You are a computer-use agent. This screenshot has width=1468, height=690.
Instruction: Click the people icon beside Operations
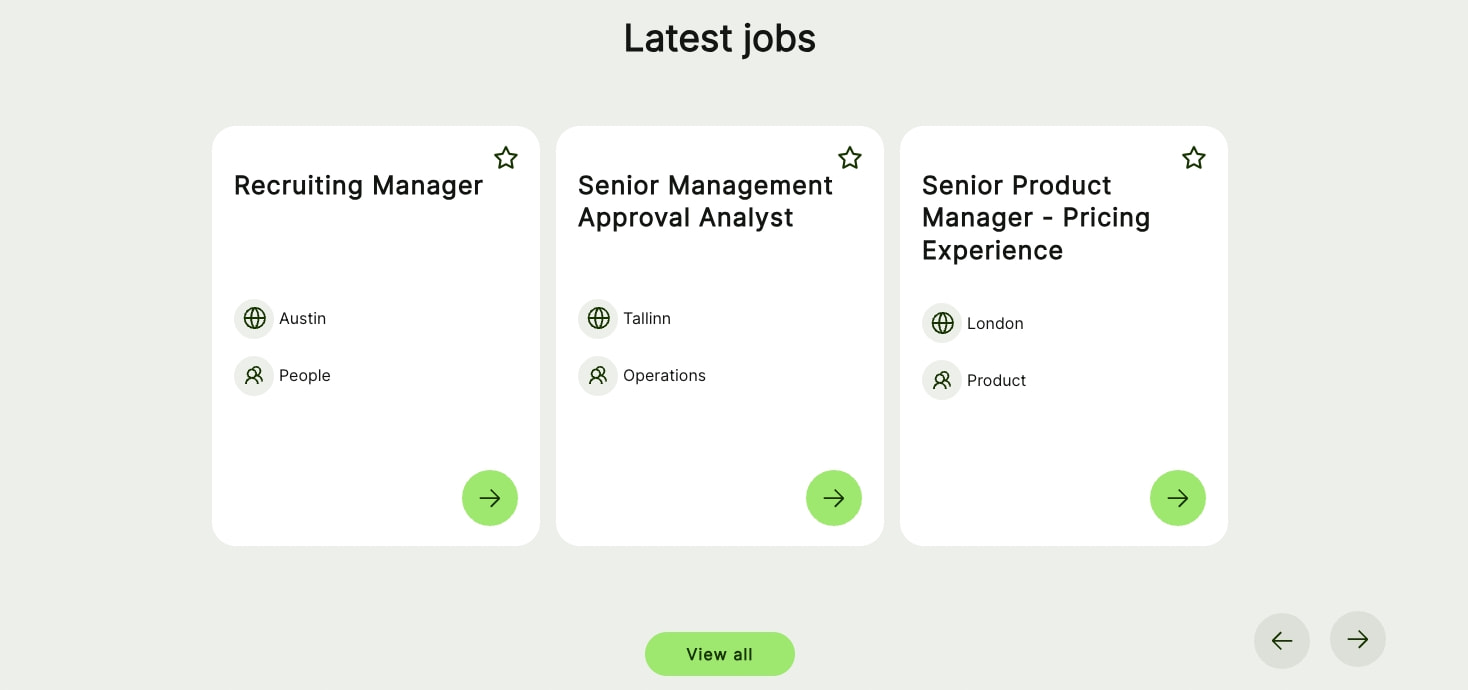[x=598, y=375]
